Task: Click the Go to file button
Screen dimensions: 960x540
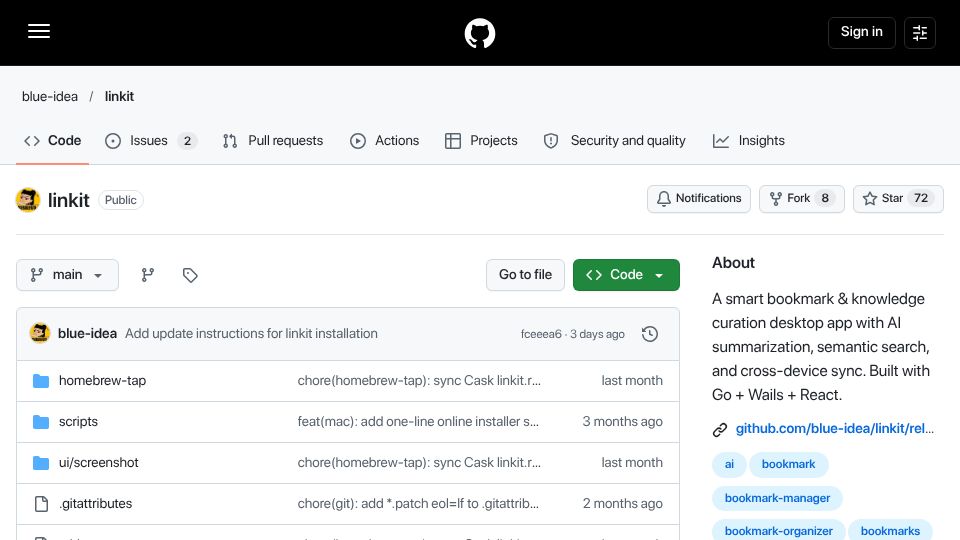Action: pyautogui.click(x=525, y=275)
